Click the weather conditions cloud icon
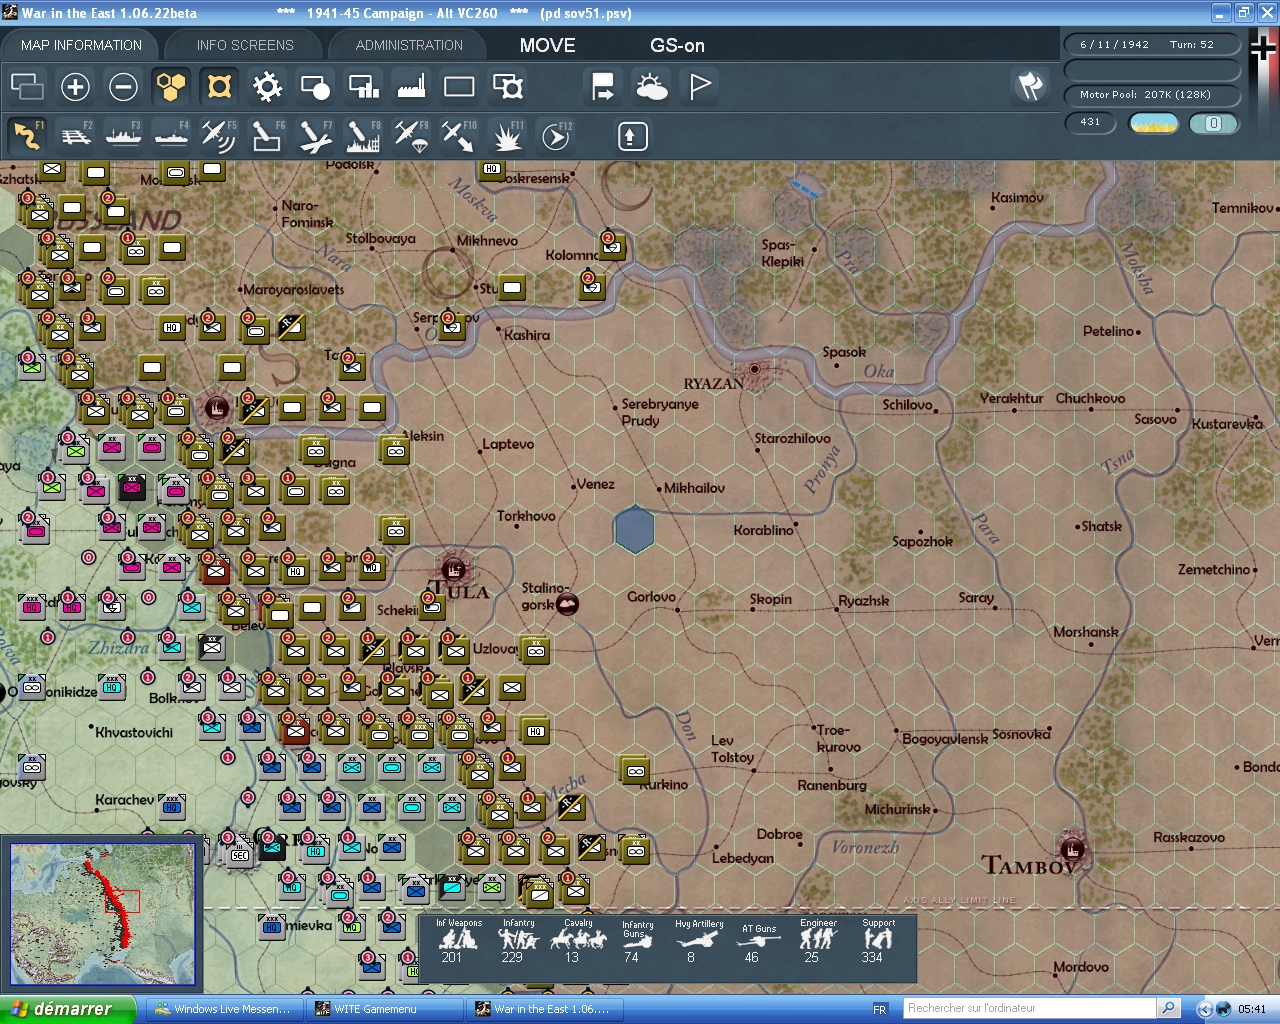Image resolution: width=1280 pixels, height=1024 pixels. tap(653, 87)
